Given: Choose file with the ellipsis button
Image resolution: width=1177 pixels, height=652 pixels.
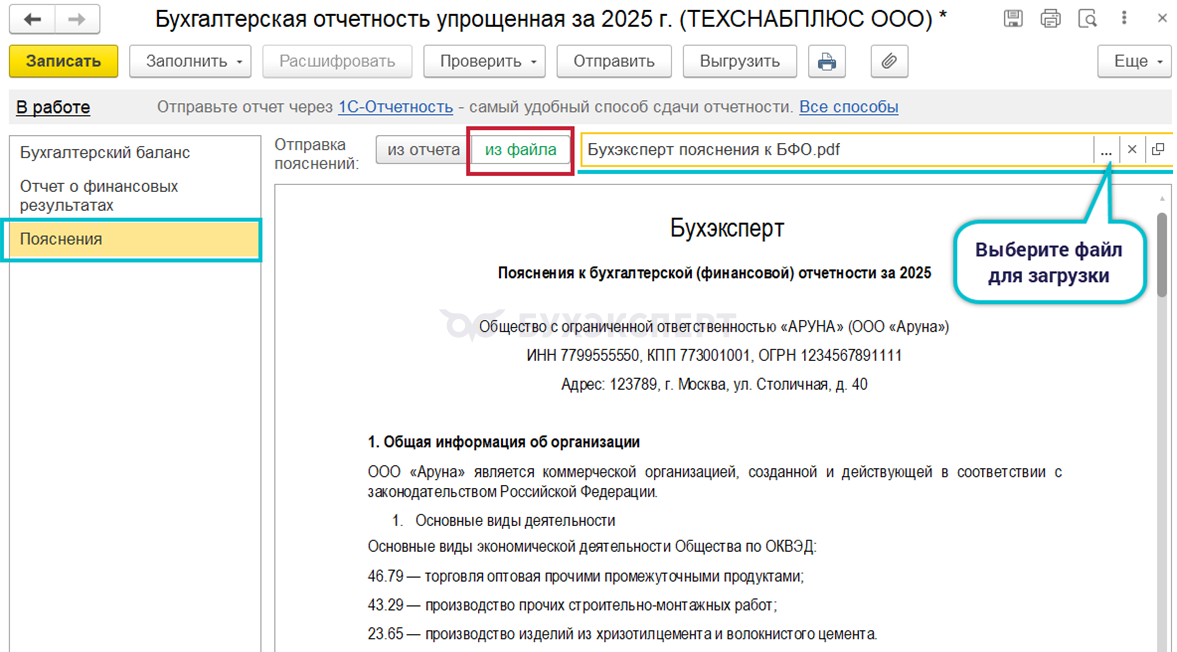Looking at the screenshot, I should [x=1106, y=150].
